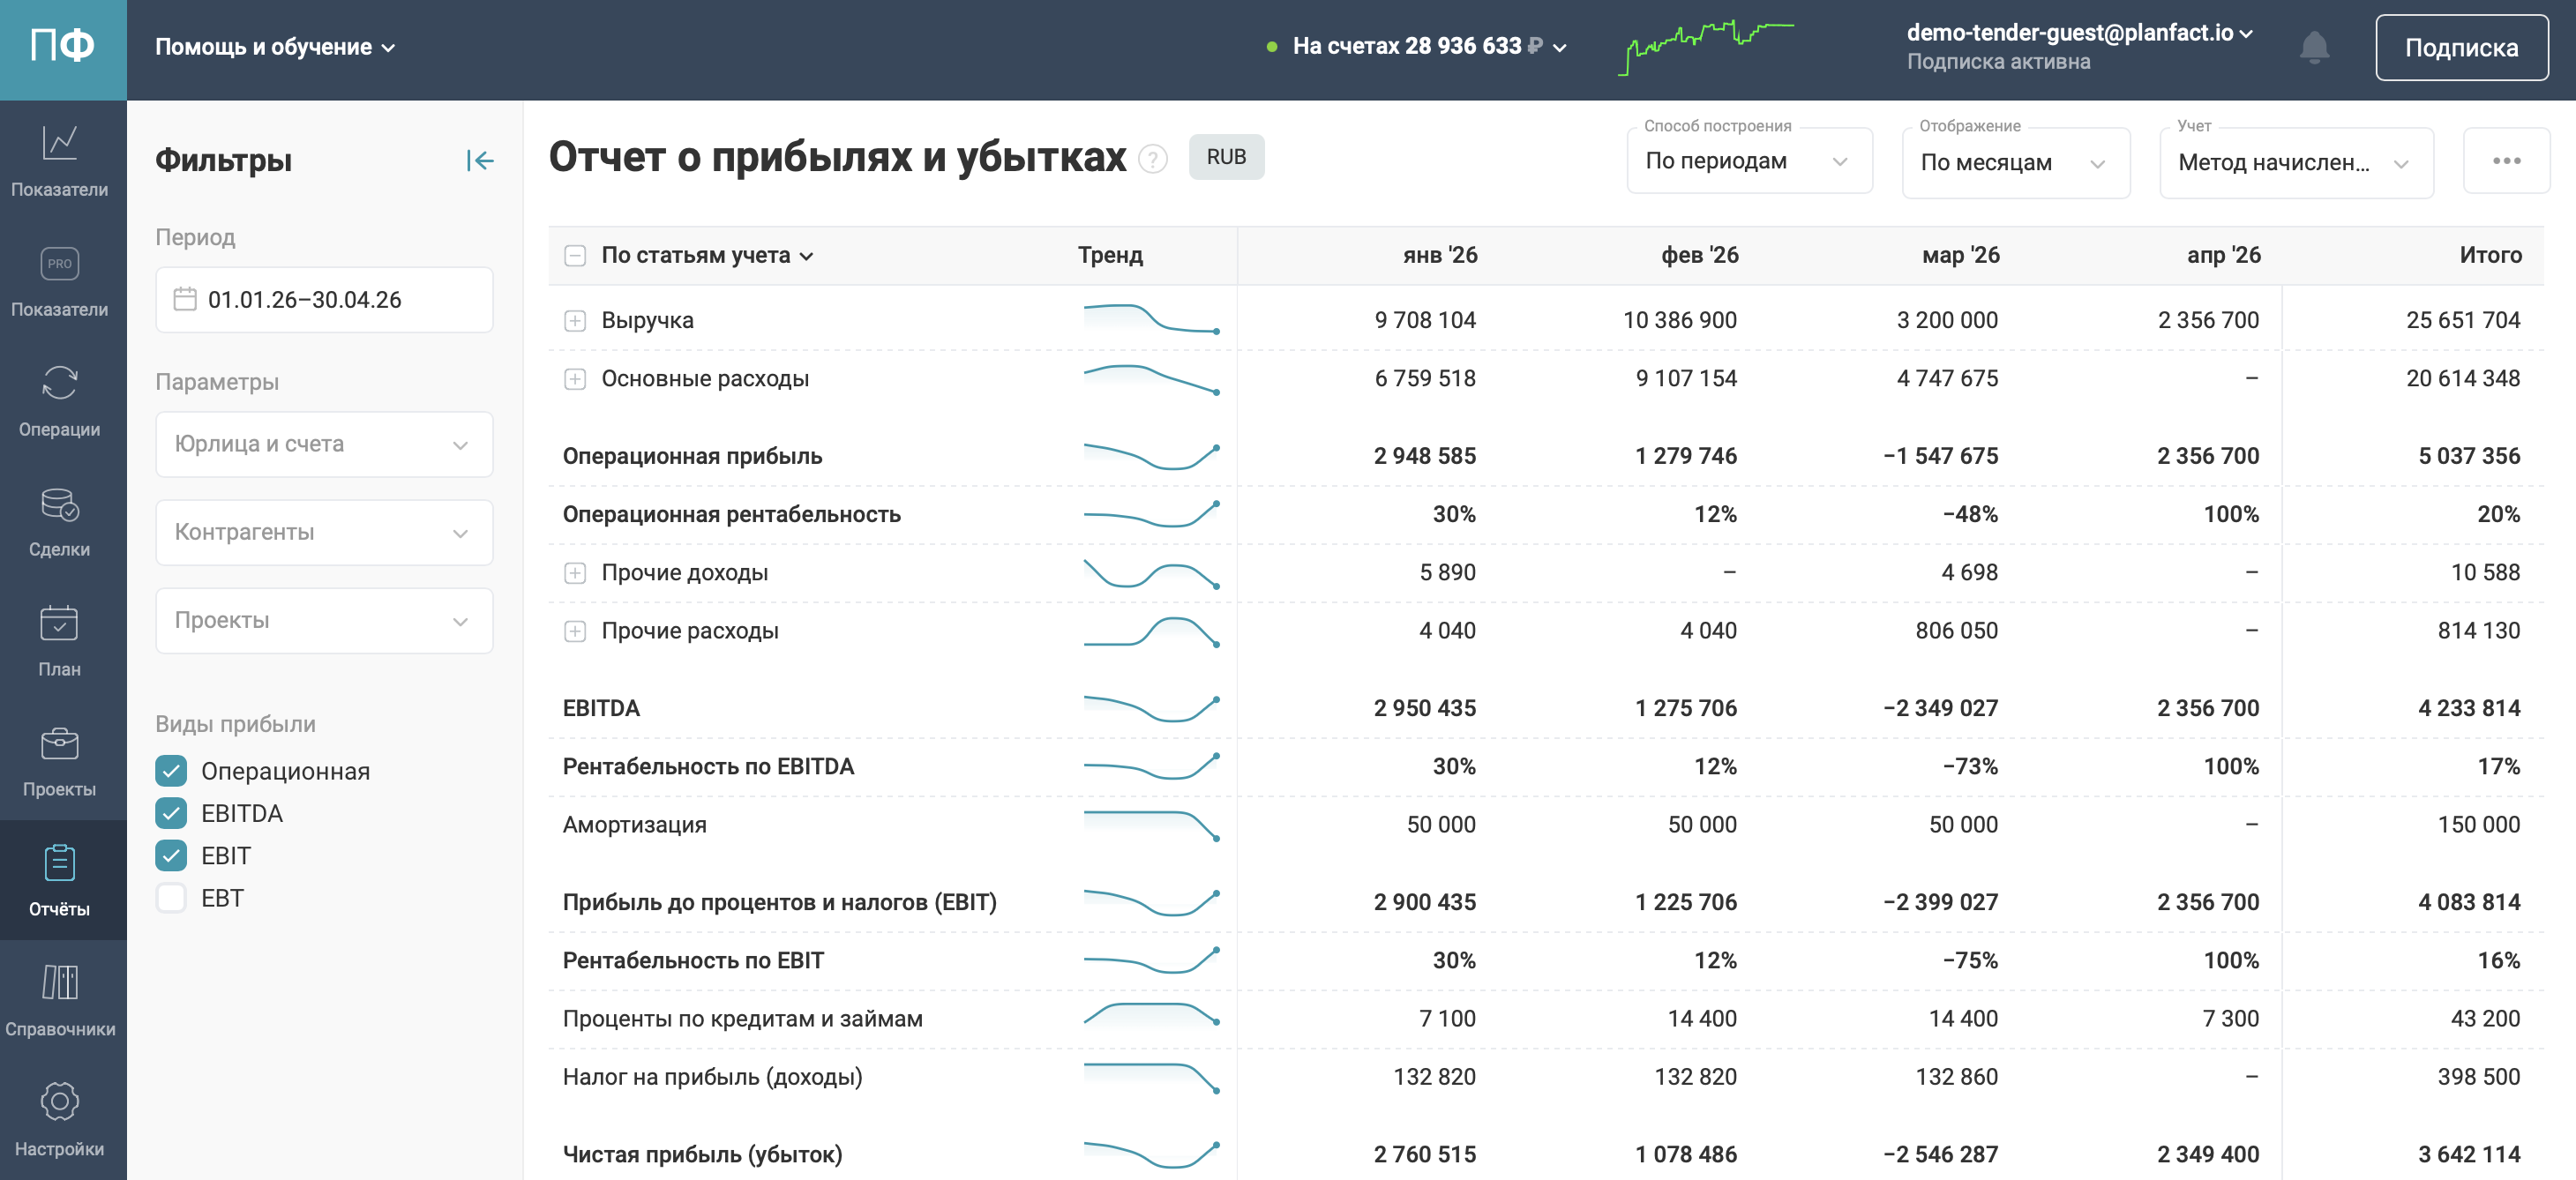
Task: Enable the EBT checkbox
Action: (x=171, y=898)
